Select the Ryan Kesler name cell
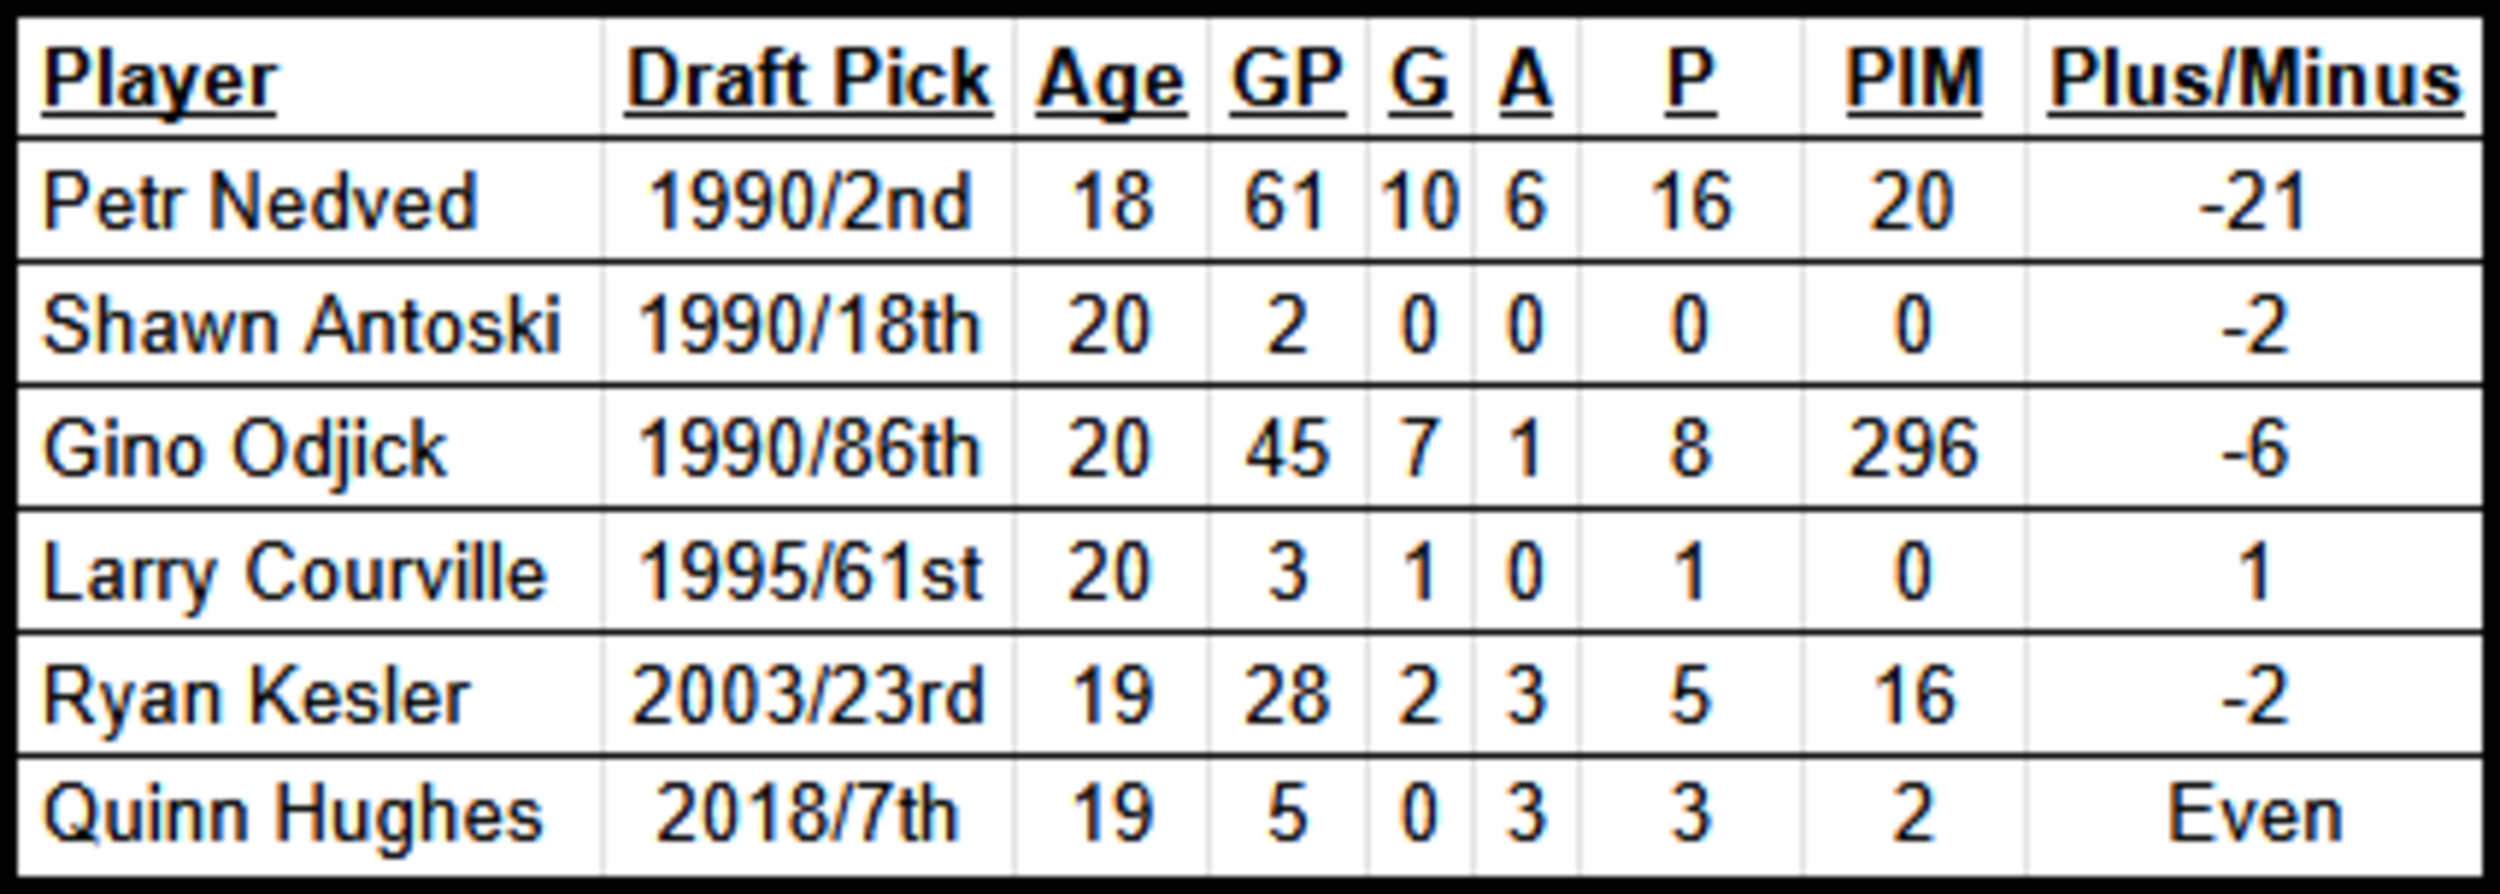 point(256,696)
